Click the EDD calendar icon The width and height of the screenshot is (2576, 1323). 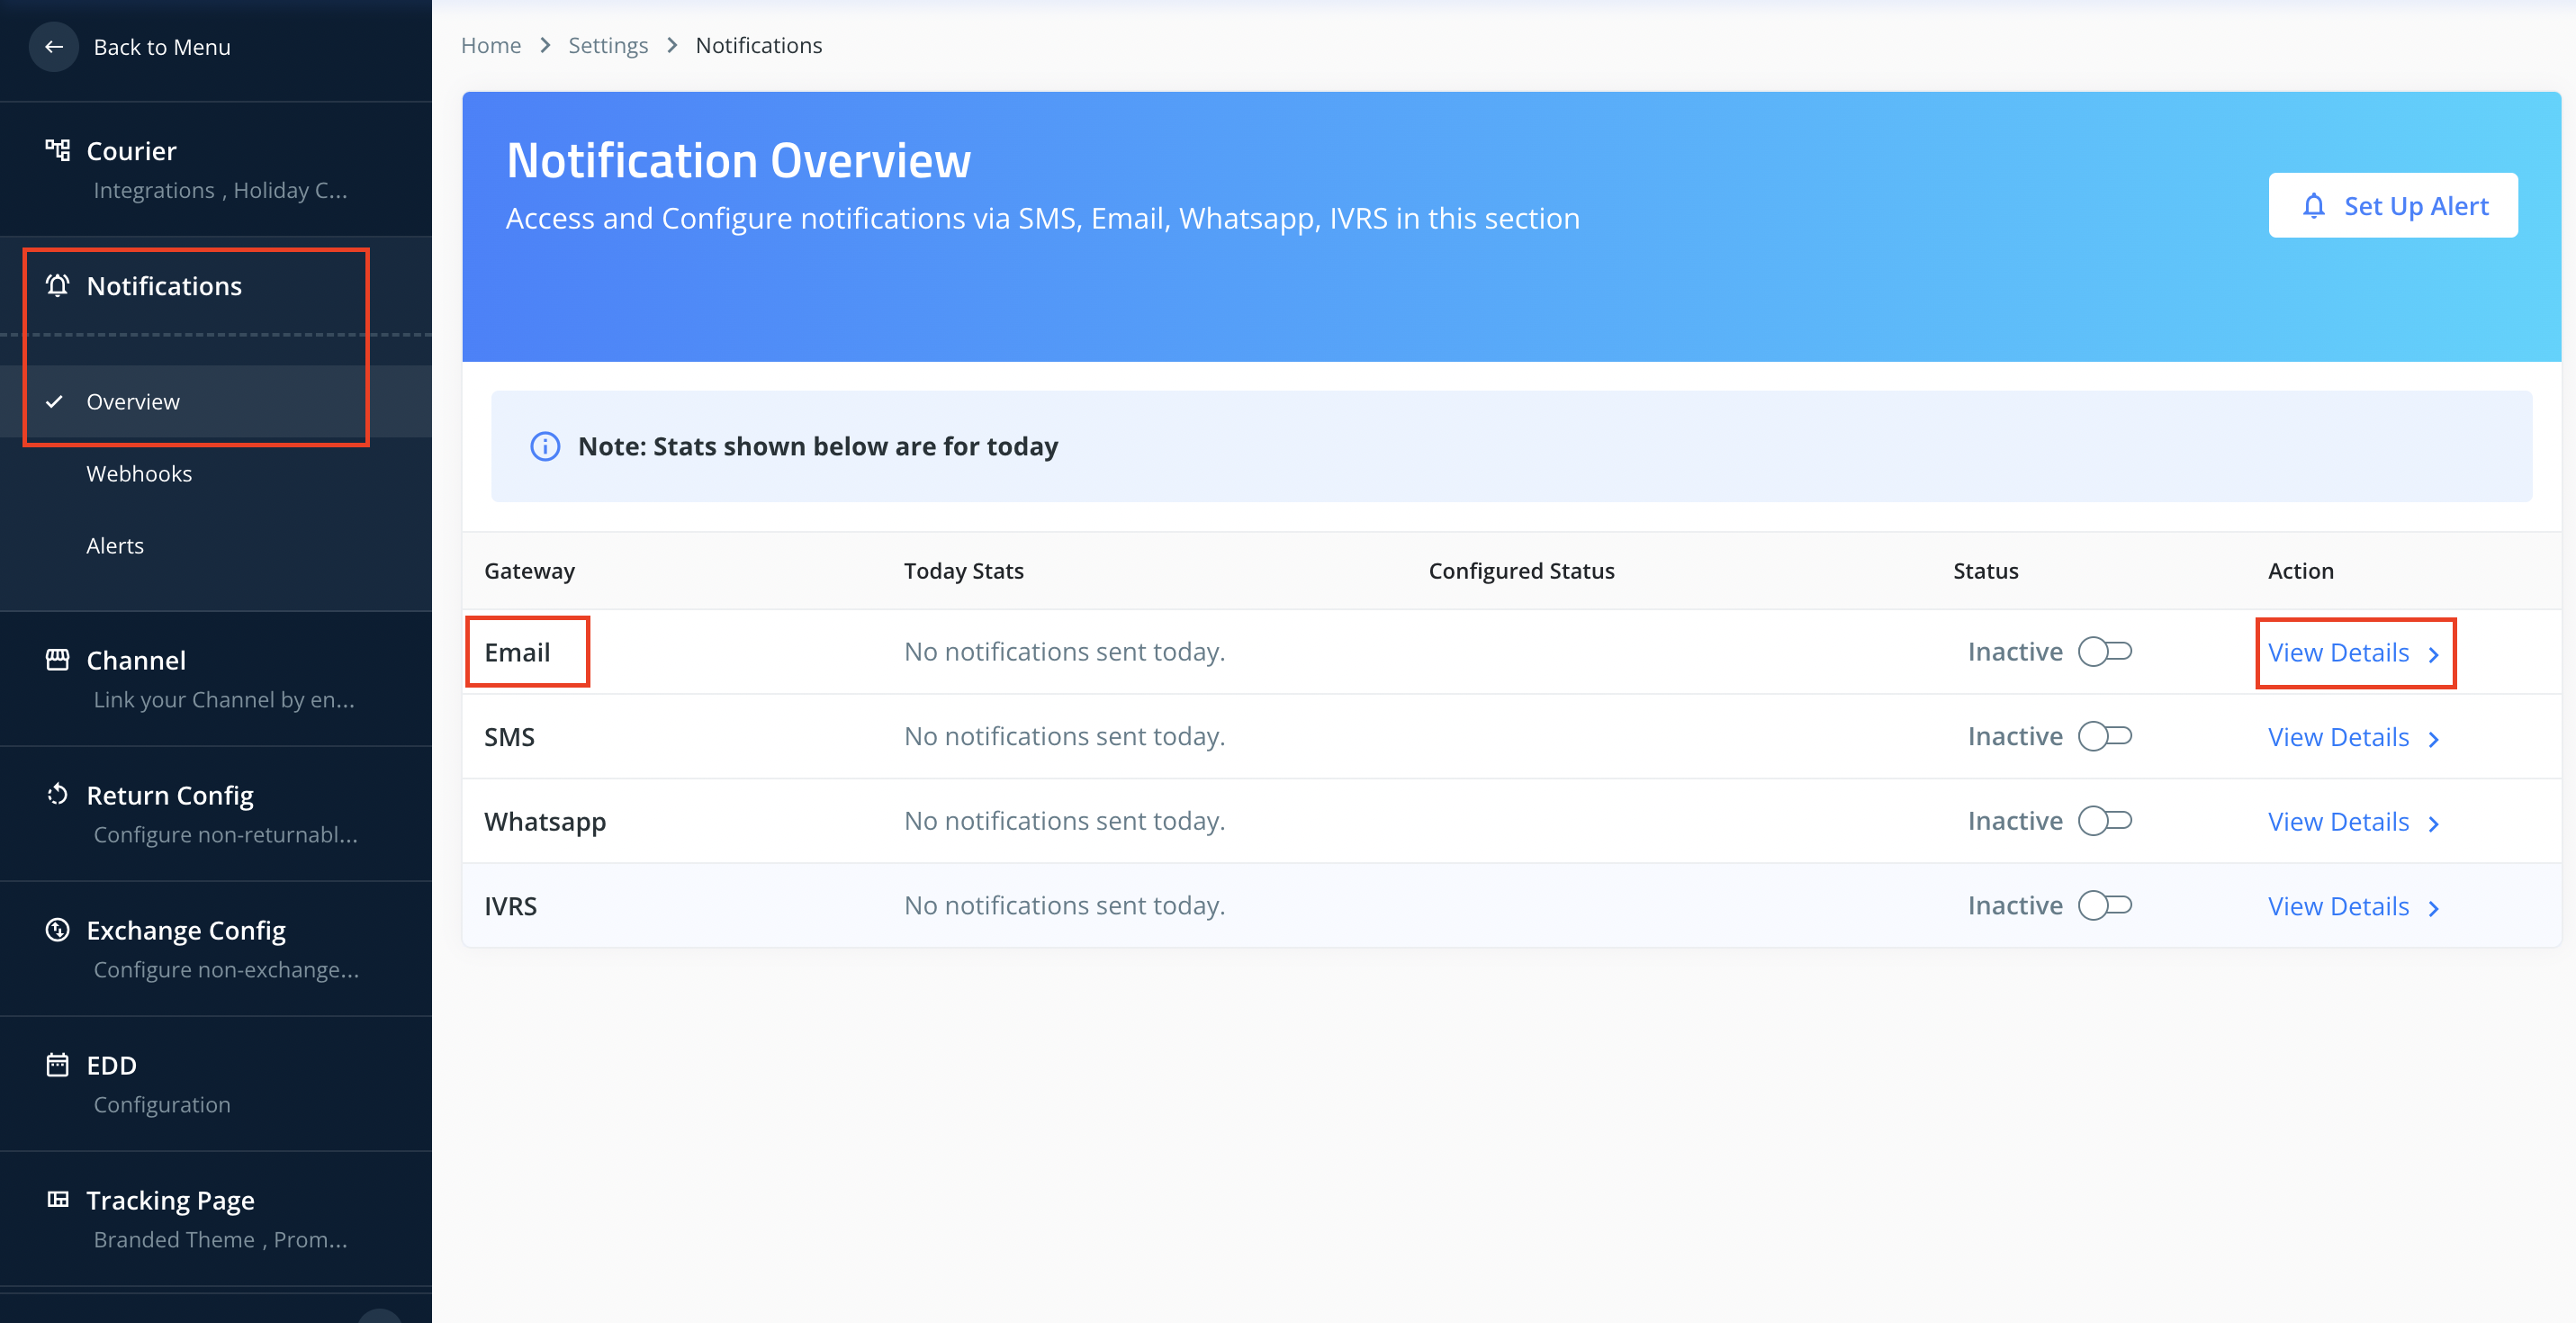click(x=57, y=1065)
